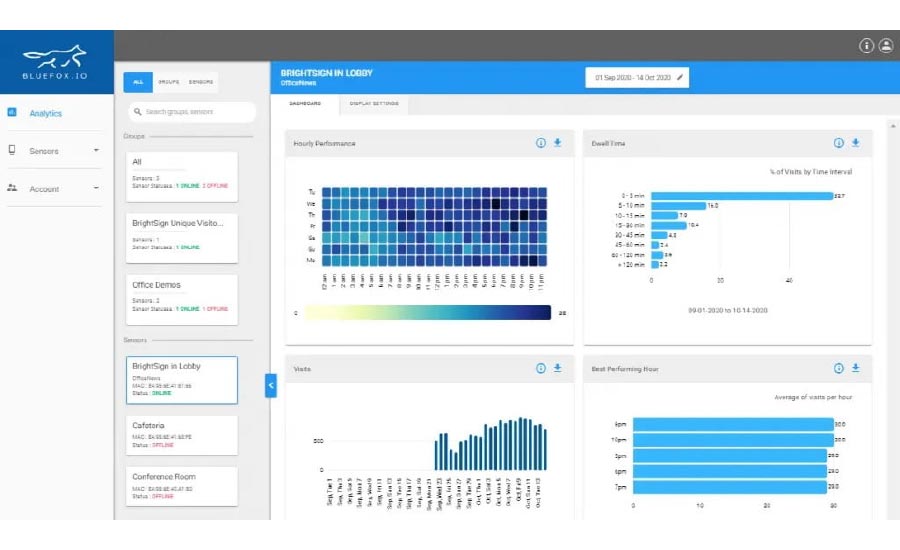Switch filter to GROUPS

point(168,82)
